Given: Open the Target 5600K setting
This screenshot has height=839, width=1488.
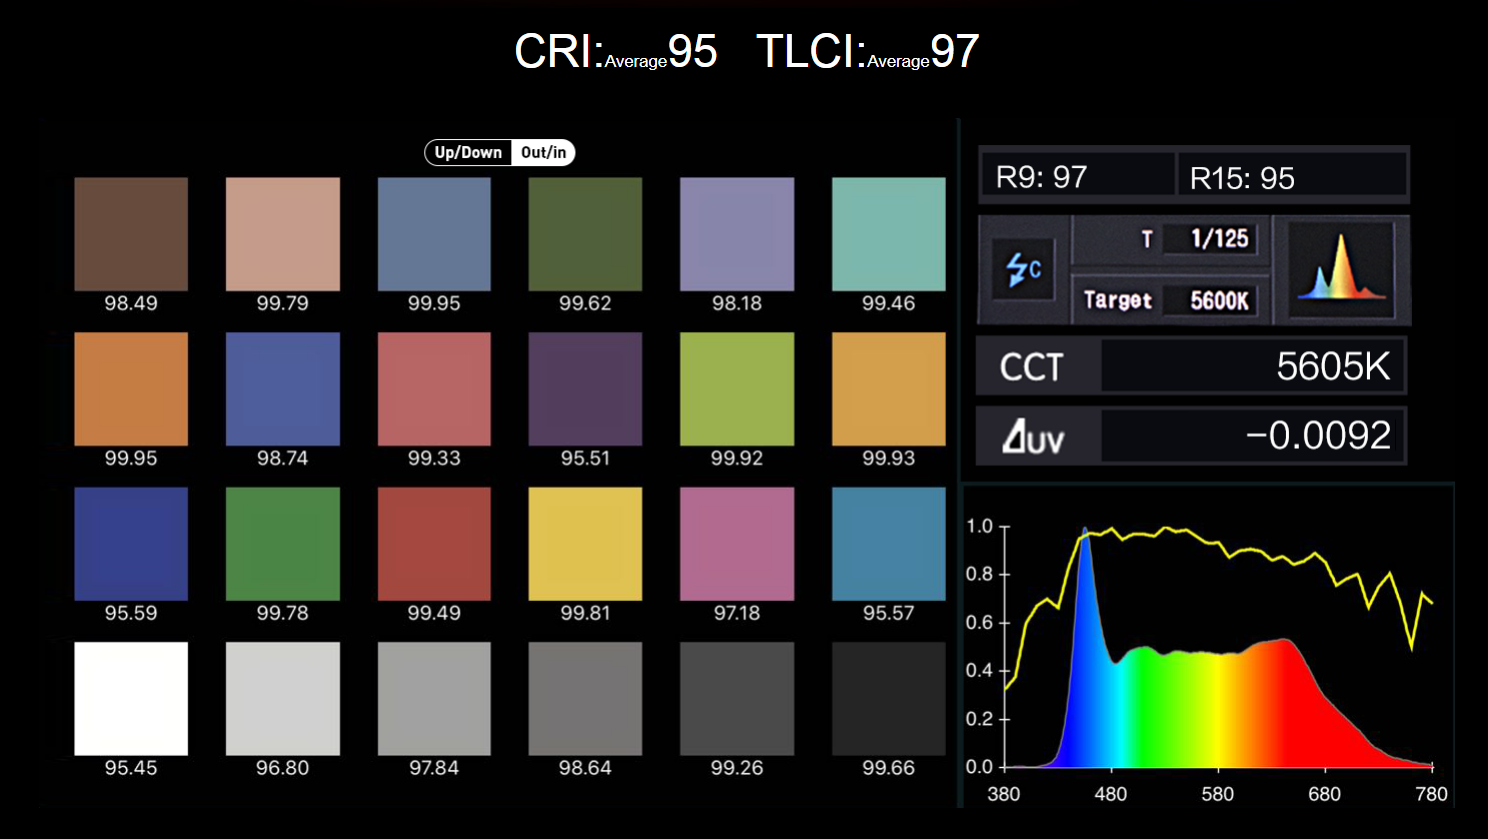Looking at the screenshot, I should [1169, 300].
